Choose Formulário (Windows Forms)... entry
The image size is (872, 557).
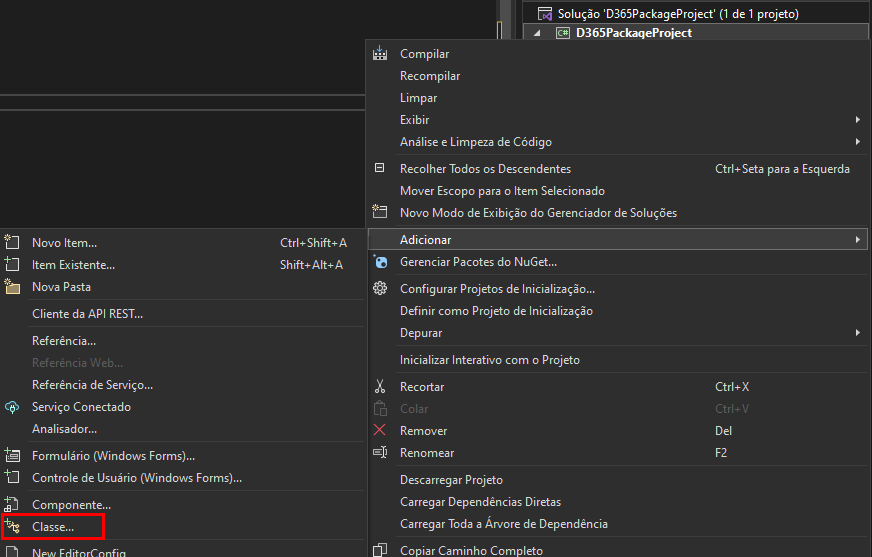point(113,456)
